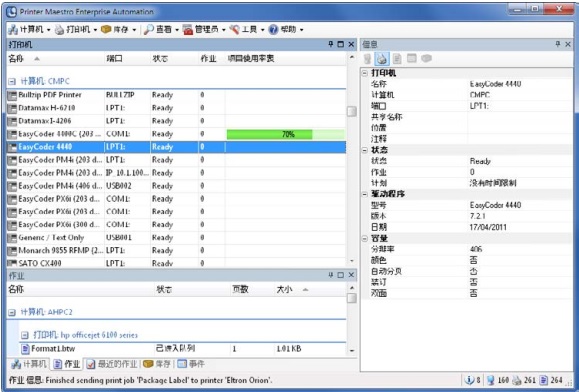
Task: Select EasyCoder PM4i on USB002 port
Action: click(176, 186)
